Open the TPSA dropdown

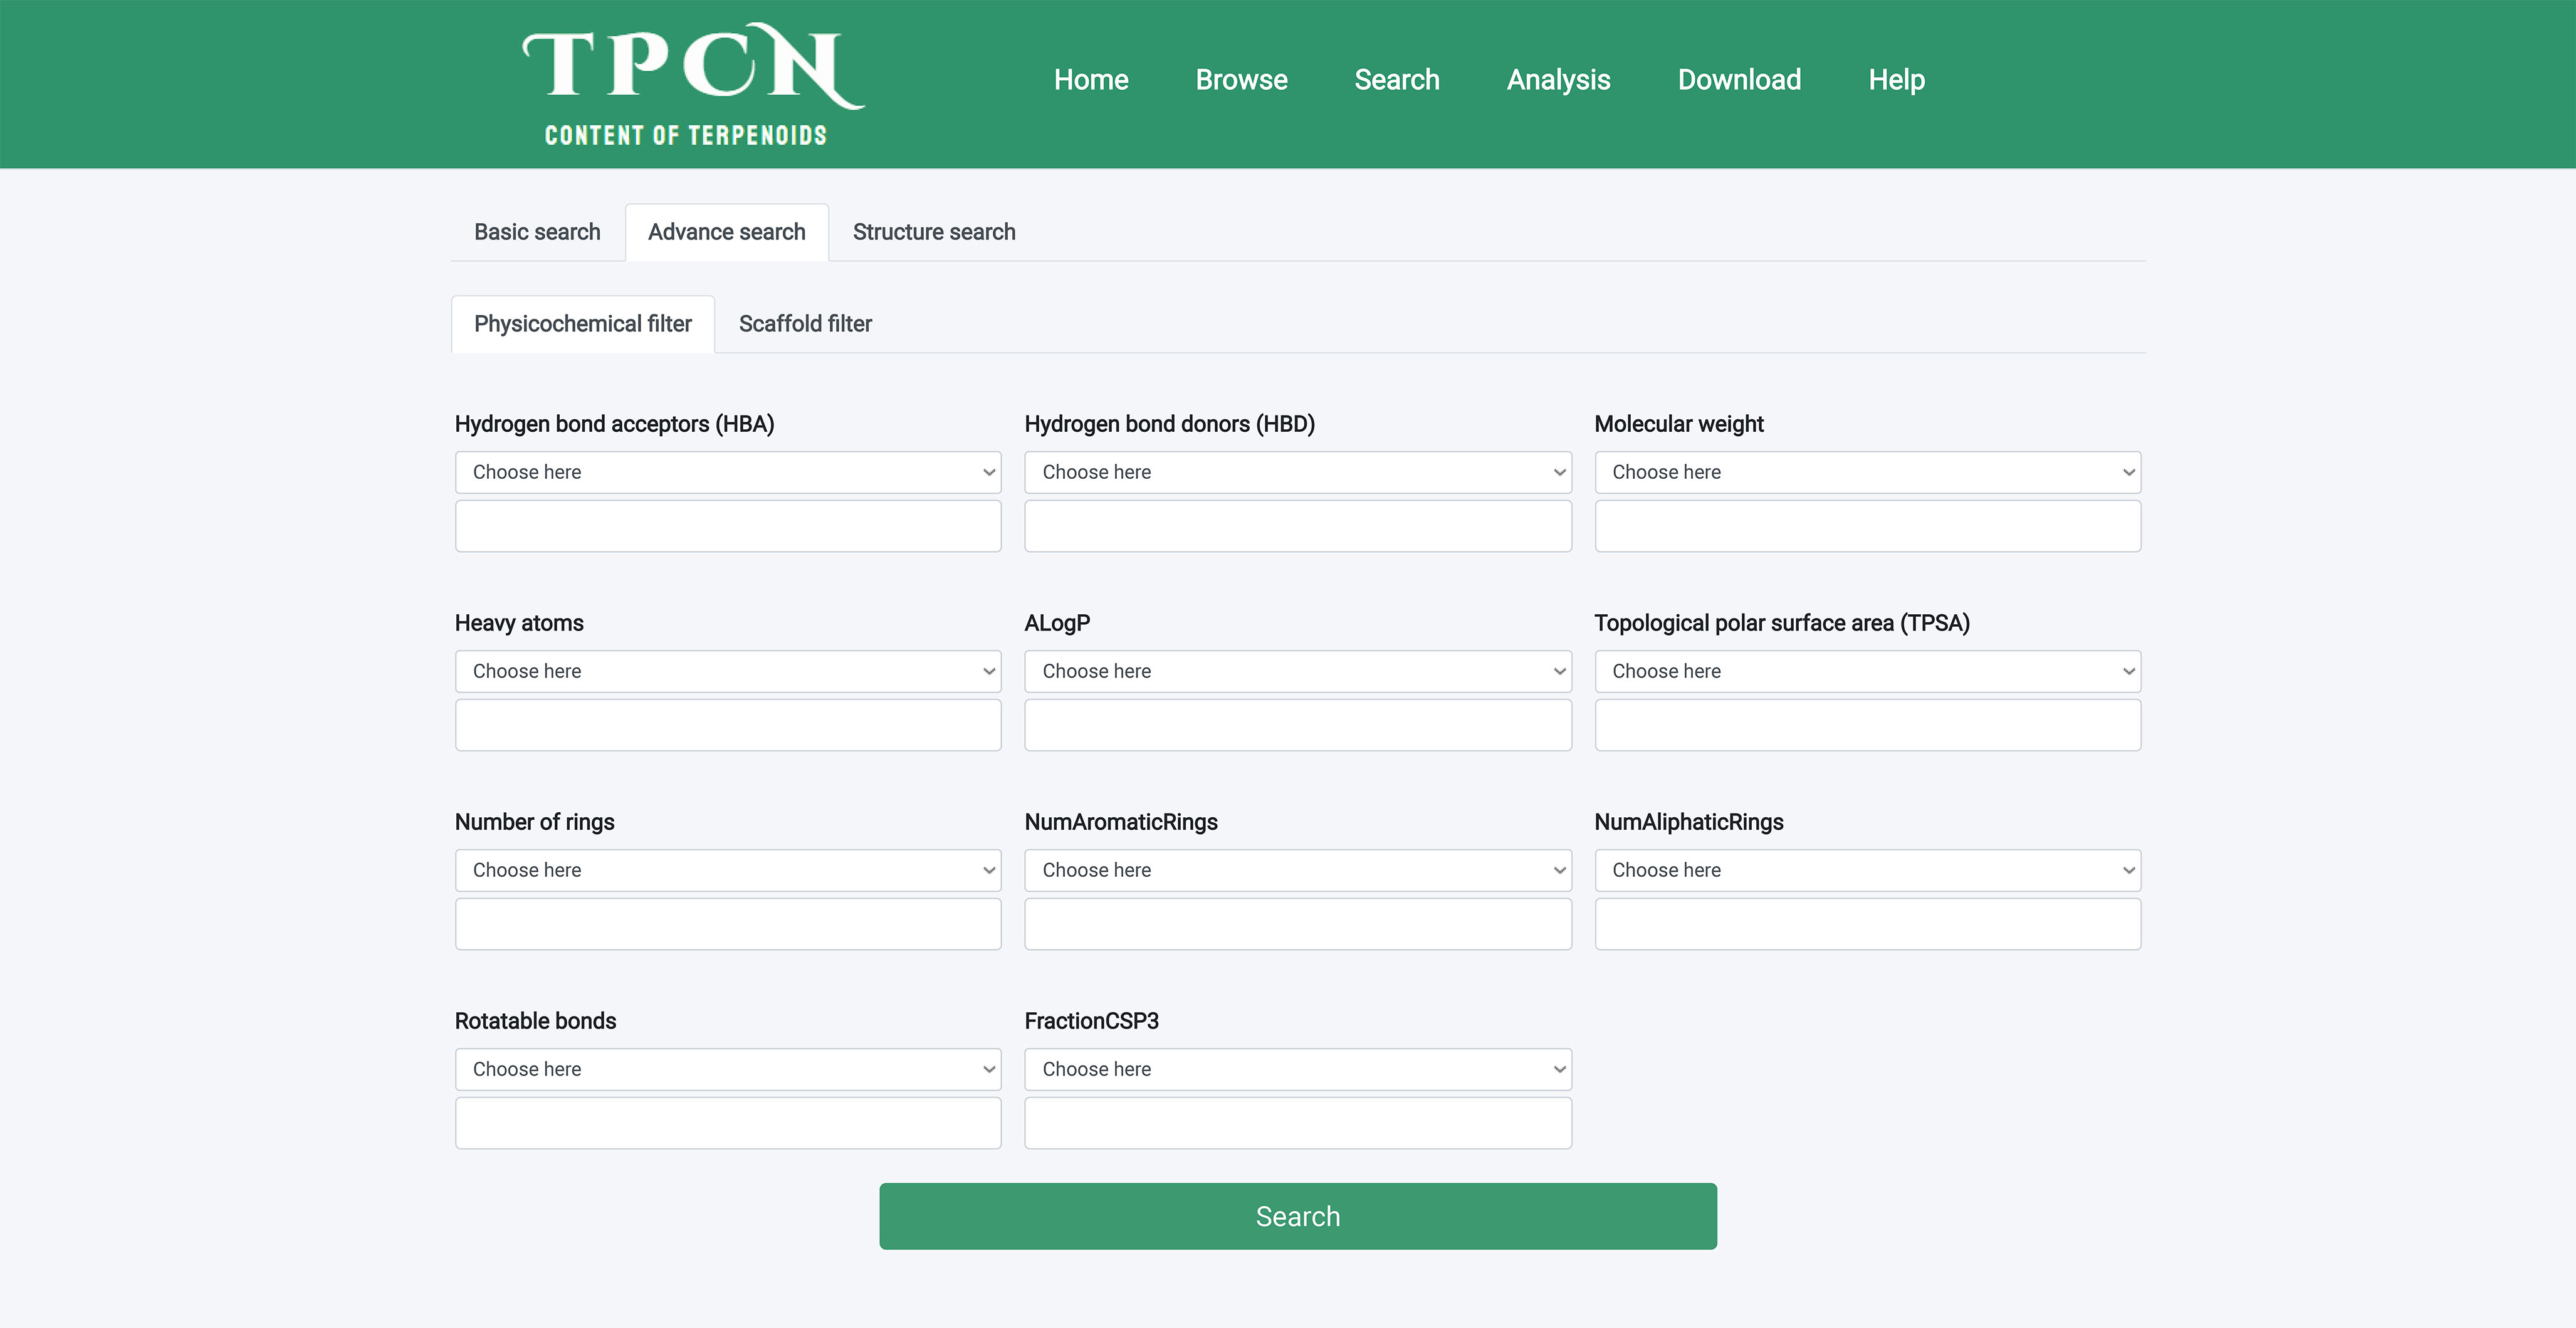click(x=1868, y=671)
